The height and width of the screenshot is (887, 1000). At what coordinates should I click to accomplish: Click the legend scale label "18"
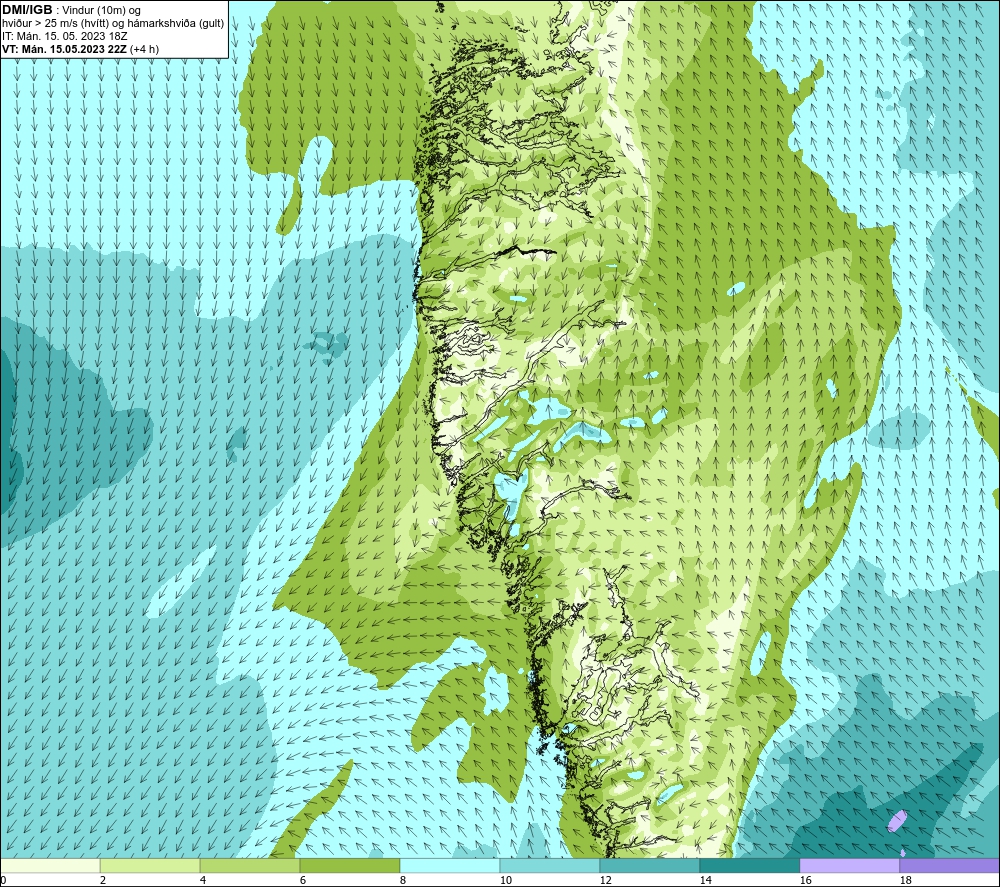905,880
